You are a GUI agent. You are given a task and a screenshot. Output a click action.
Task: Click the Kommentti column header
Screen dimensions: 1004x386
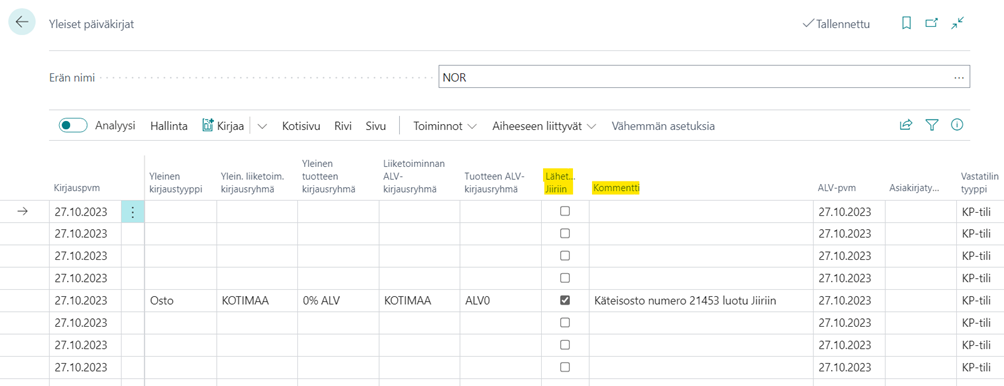pos(617,188)
